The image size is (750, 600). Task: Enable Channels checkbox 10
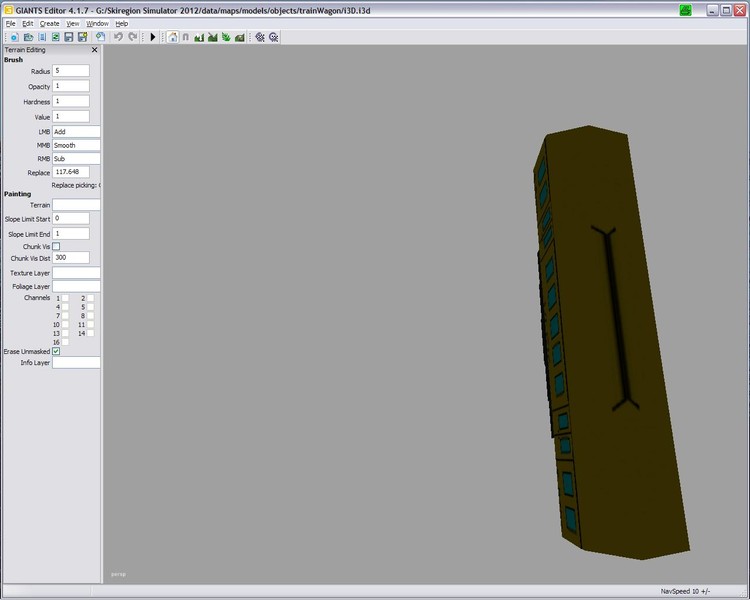click(x=65, y=324)
